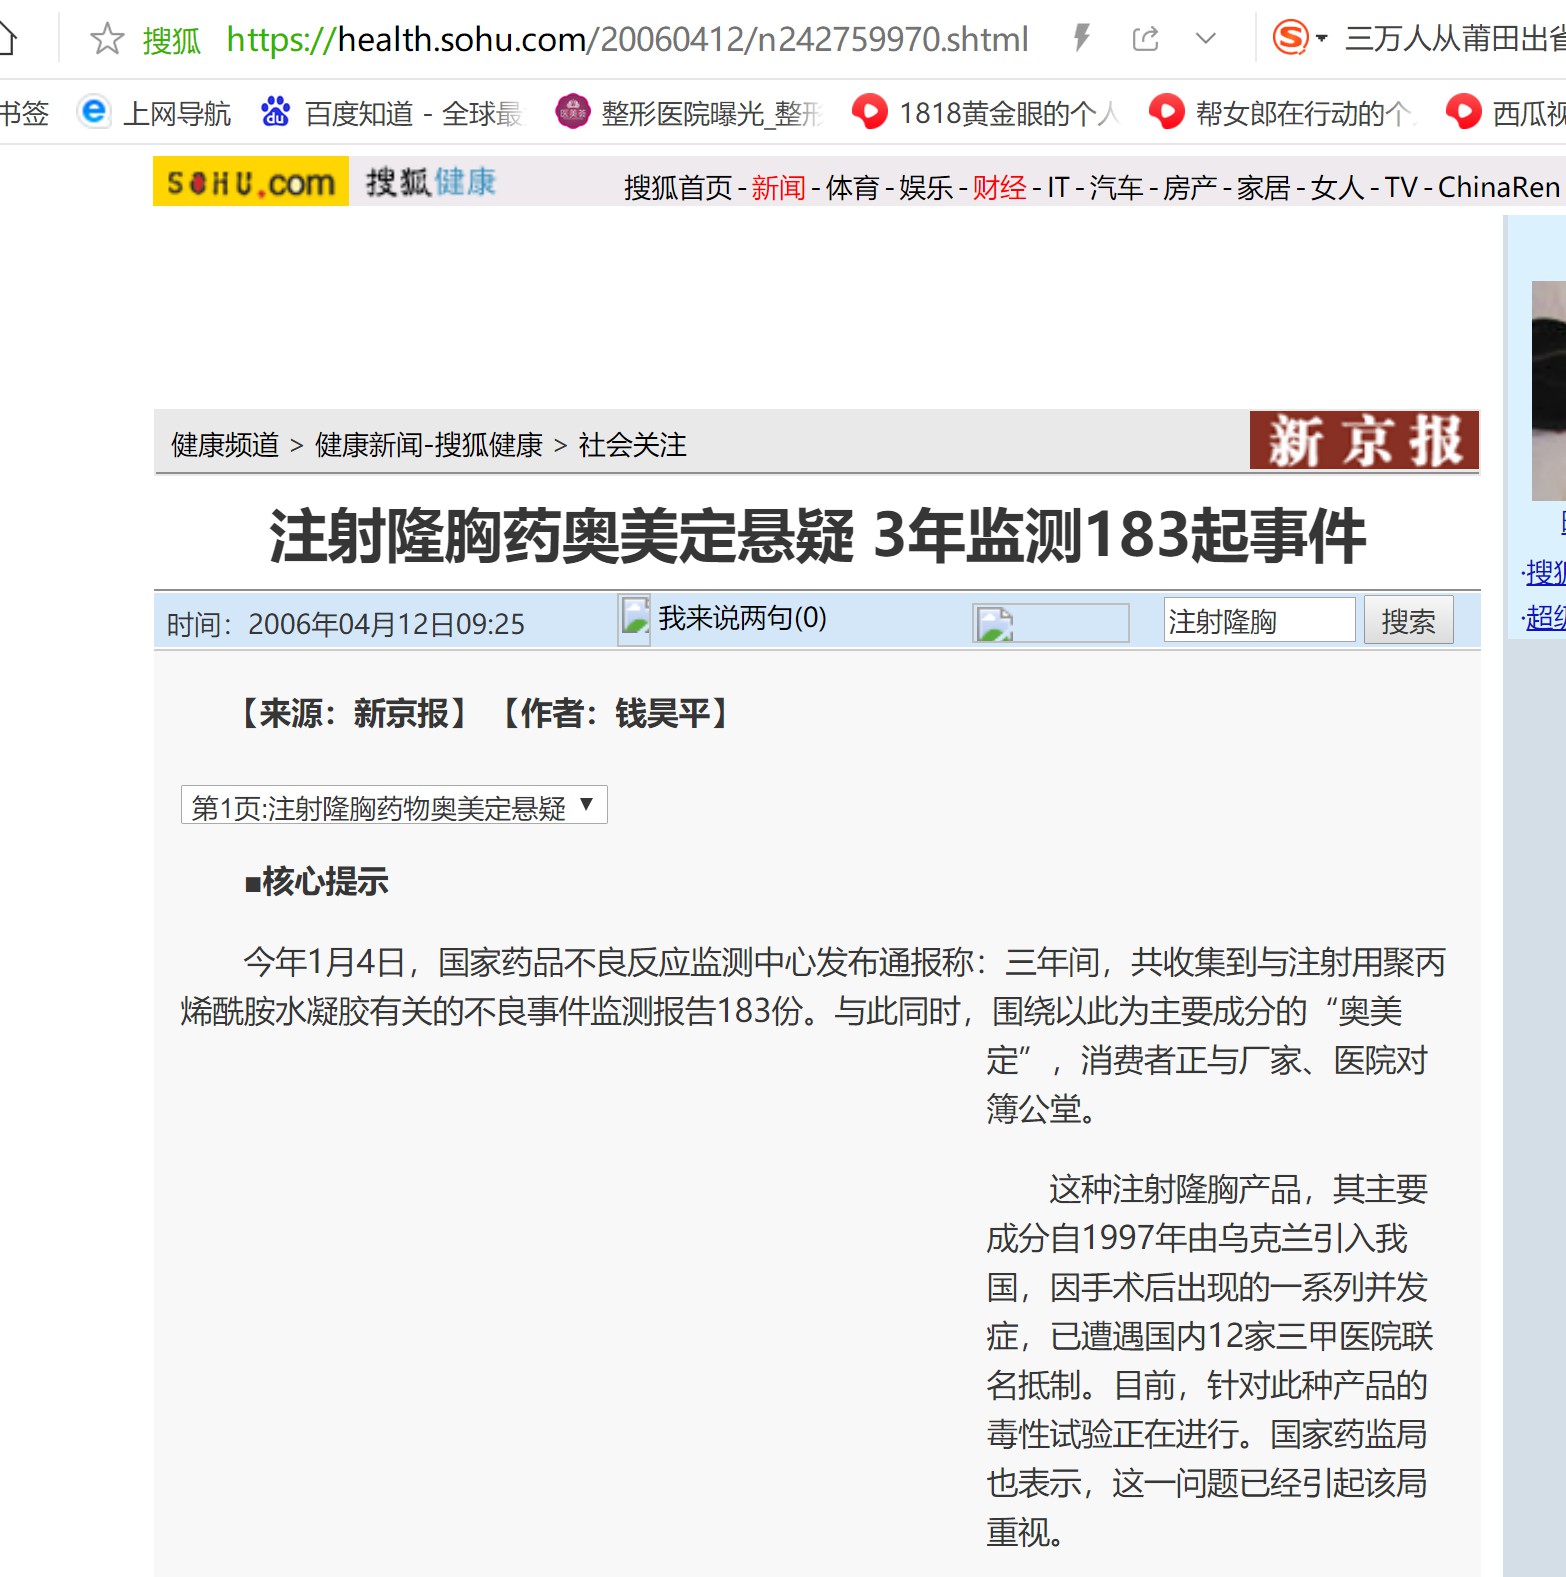Viewport: 1566px width, 1577px height.
Task: Click the broken image placeholder before search box
Action: click(x=1050, y=623)
